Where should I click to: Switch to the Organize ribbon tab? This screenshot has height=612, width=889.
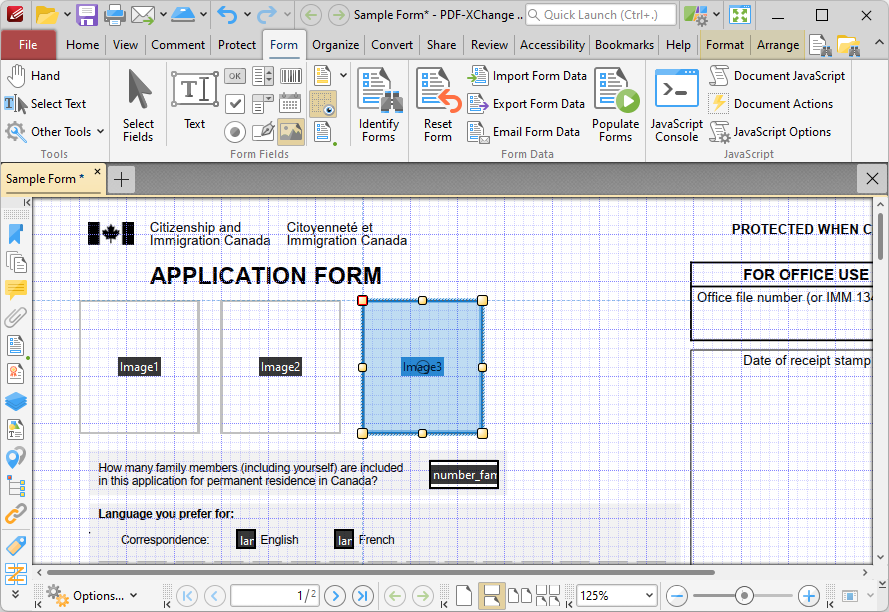pyautogui.click(x=336, y=45)
